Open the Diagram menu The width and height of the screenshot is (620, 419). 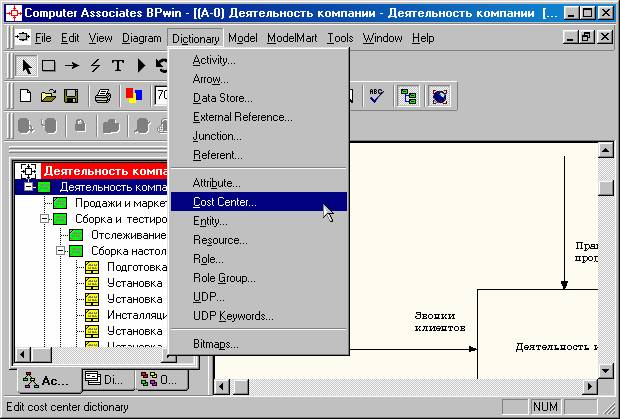pos(142,38)
